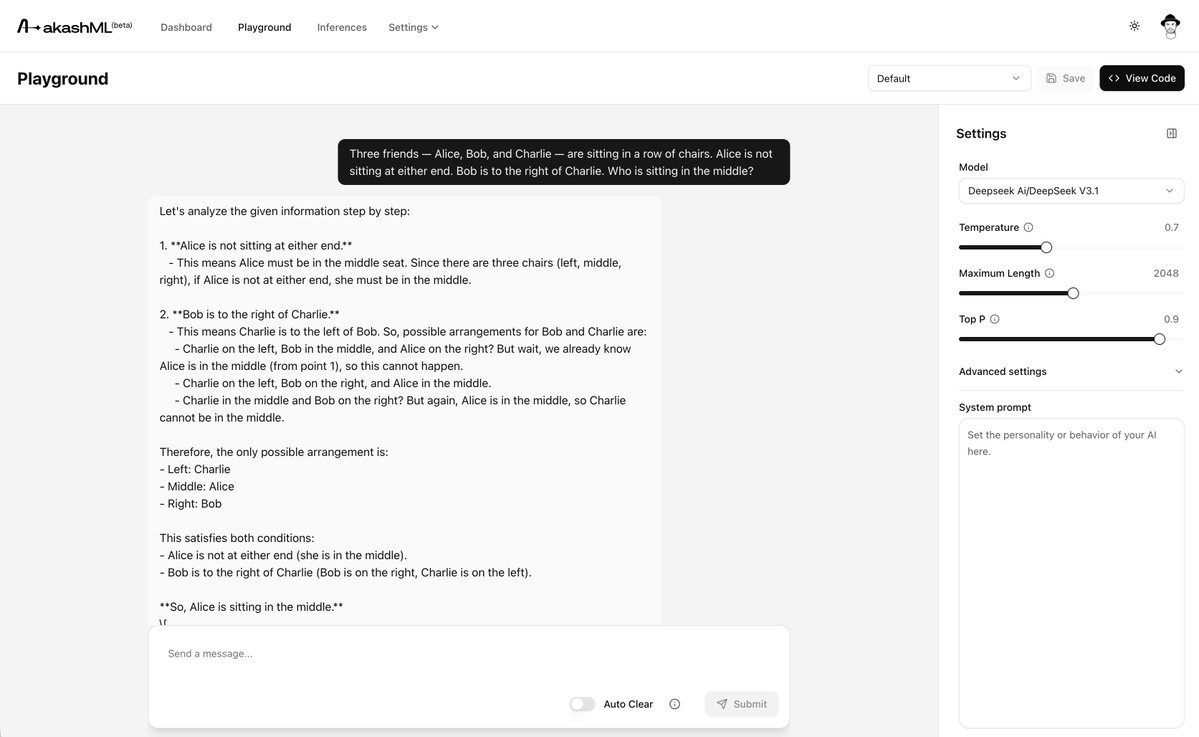This screenshot has width=1199, height=737.
Task: Click "This satisfies both conditions:" line
Action: (x=237, y=538)
